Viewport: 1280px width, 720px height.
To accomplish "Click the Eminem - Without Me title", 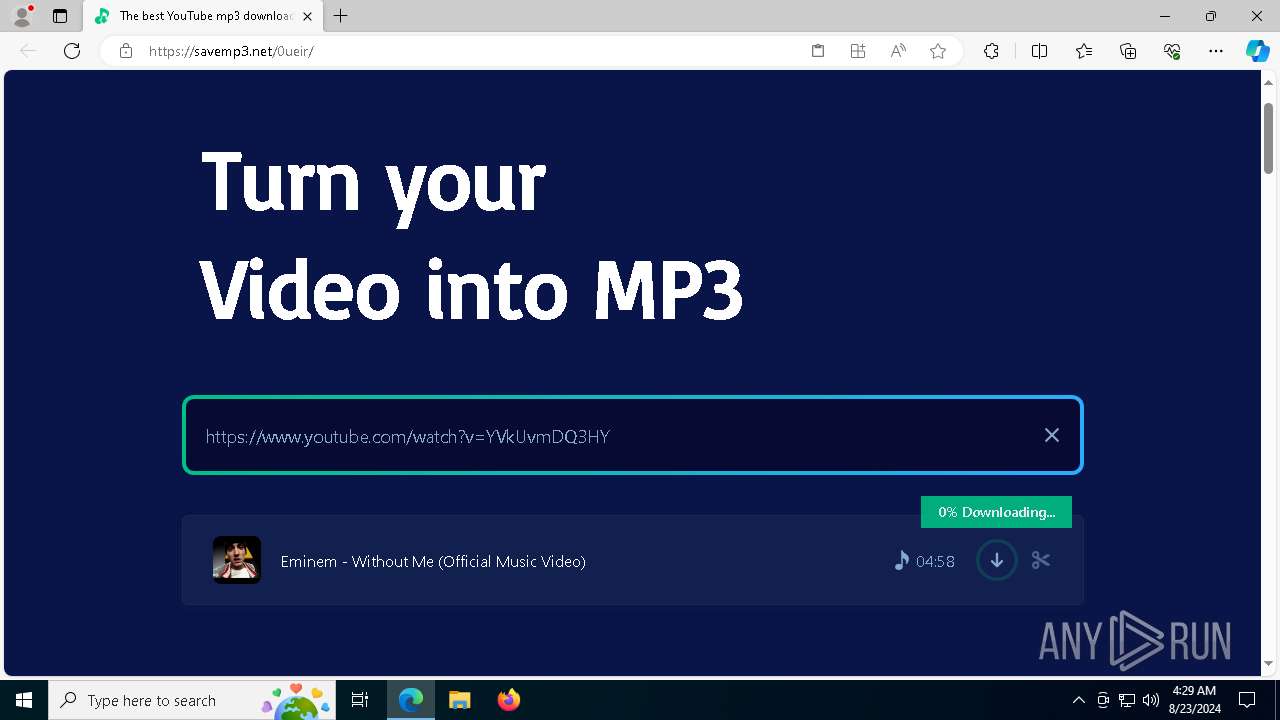I will coord(433,561).
